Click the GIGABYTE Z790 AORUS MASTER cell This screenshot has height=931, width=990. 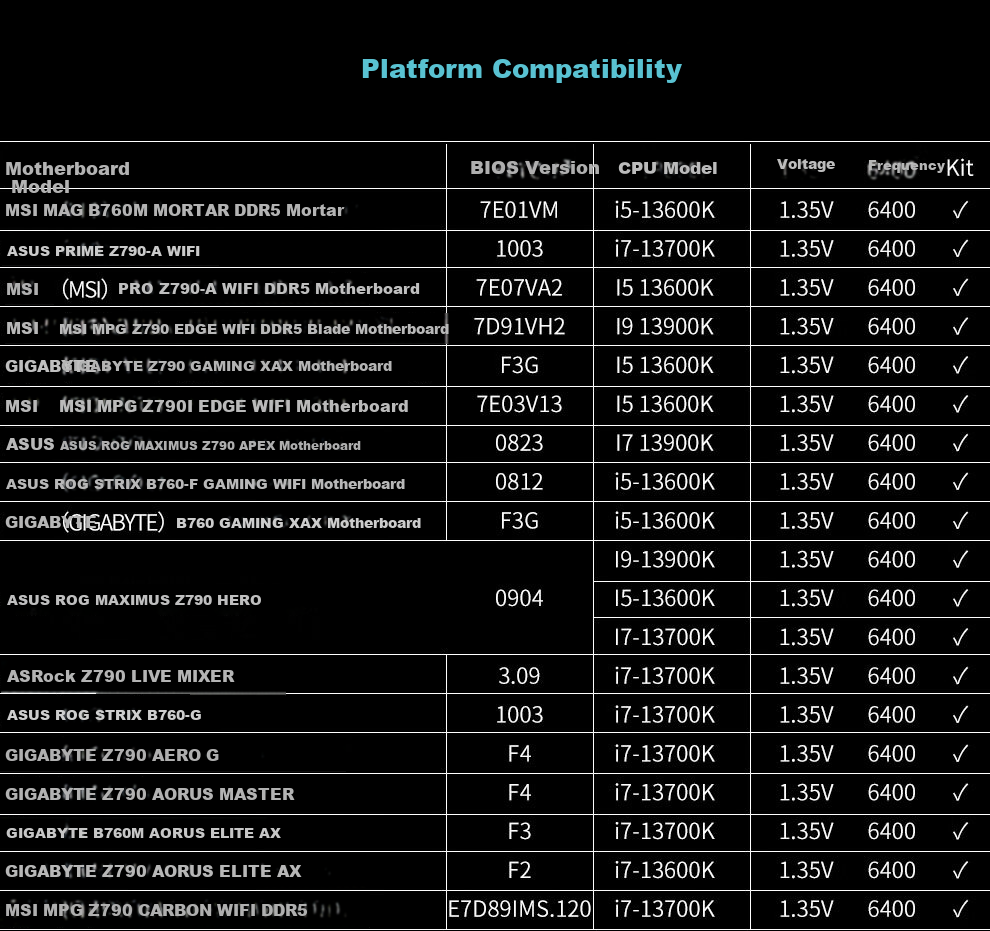[150, 794]
